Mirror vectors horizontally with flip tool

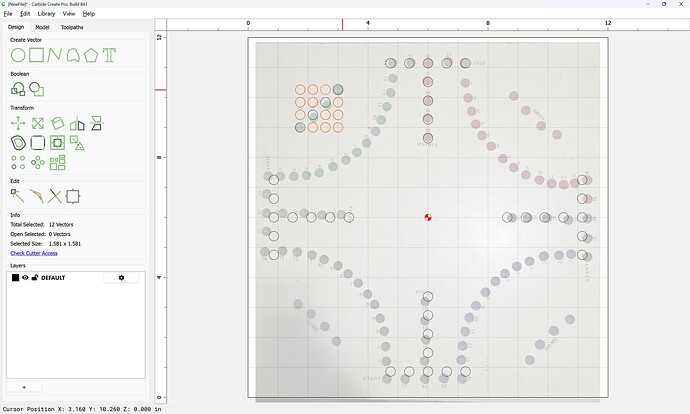coord(77,124)
